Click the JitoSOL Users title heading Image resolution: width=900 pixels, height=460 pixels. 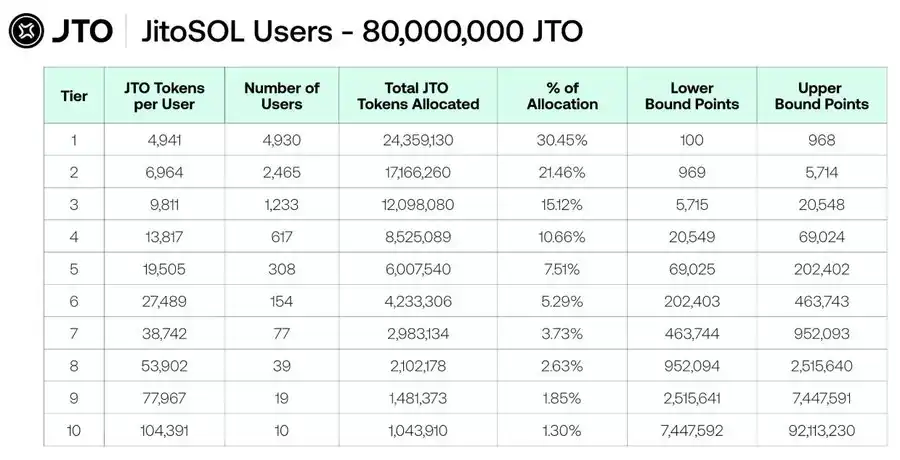point(360,32)
